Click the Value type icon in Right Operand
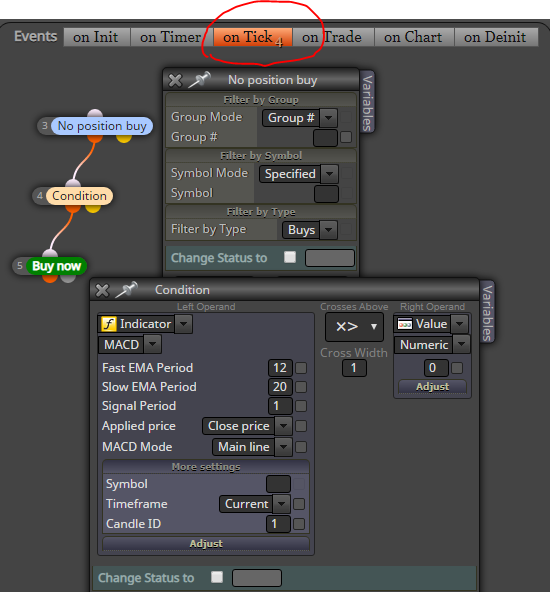 [x=405, y=324]
